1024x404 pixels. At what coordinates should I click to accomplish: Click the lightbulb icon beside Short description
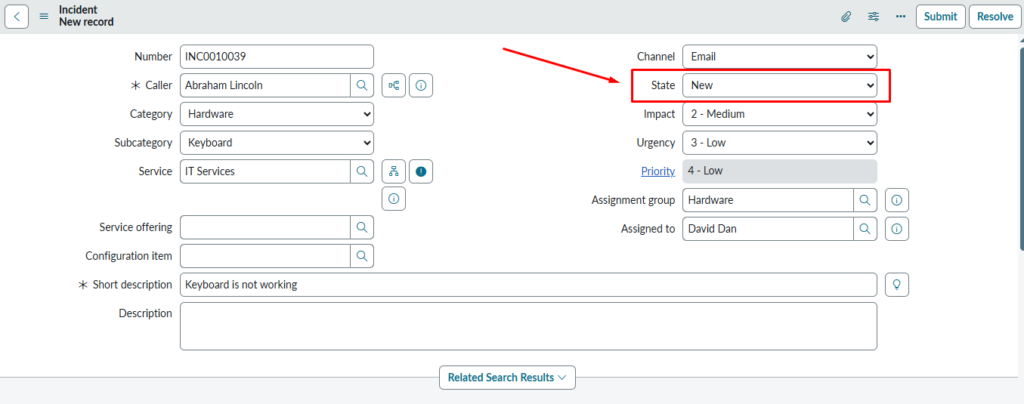coord(897,285)
